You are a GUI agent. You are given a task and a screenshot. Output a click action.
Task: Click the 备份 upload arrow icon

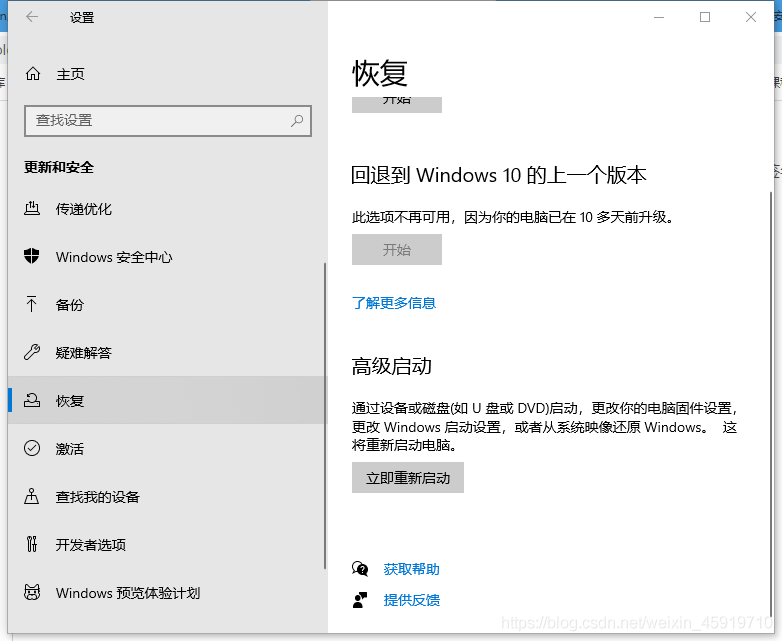pos(32,304)
